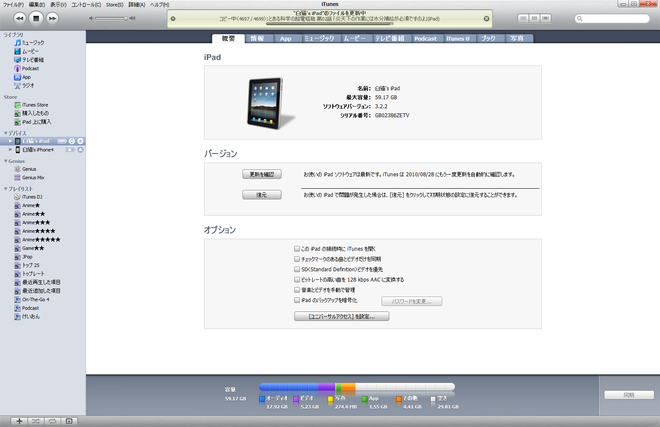
Task: Enable manually manage music and videos
Action: tap(297, 290)
